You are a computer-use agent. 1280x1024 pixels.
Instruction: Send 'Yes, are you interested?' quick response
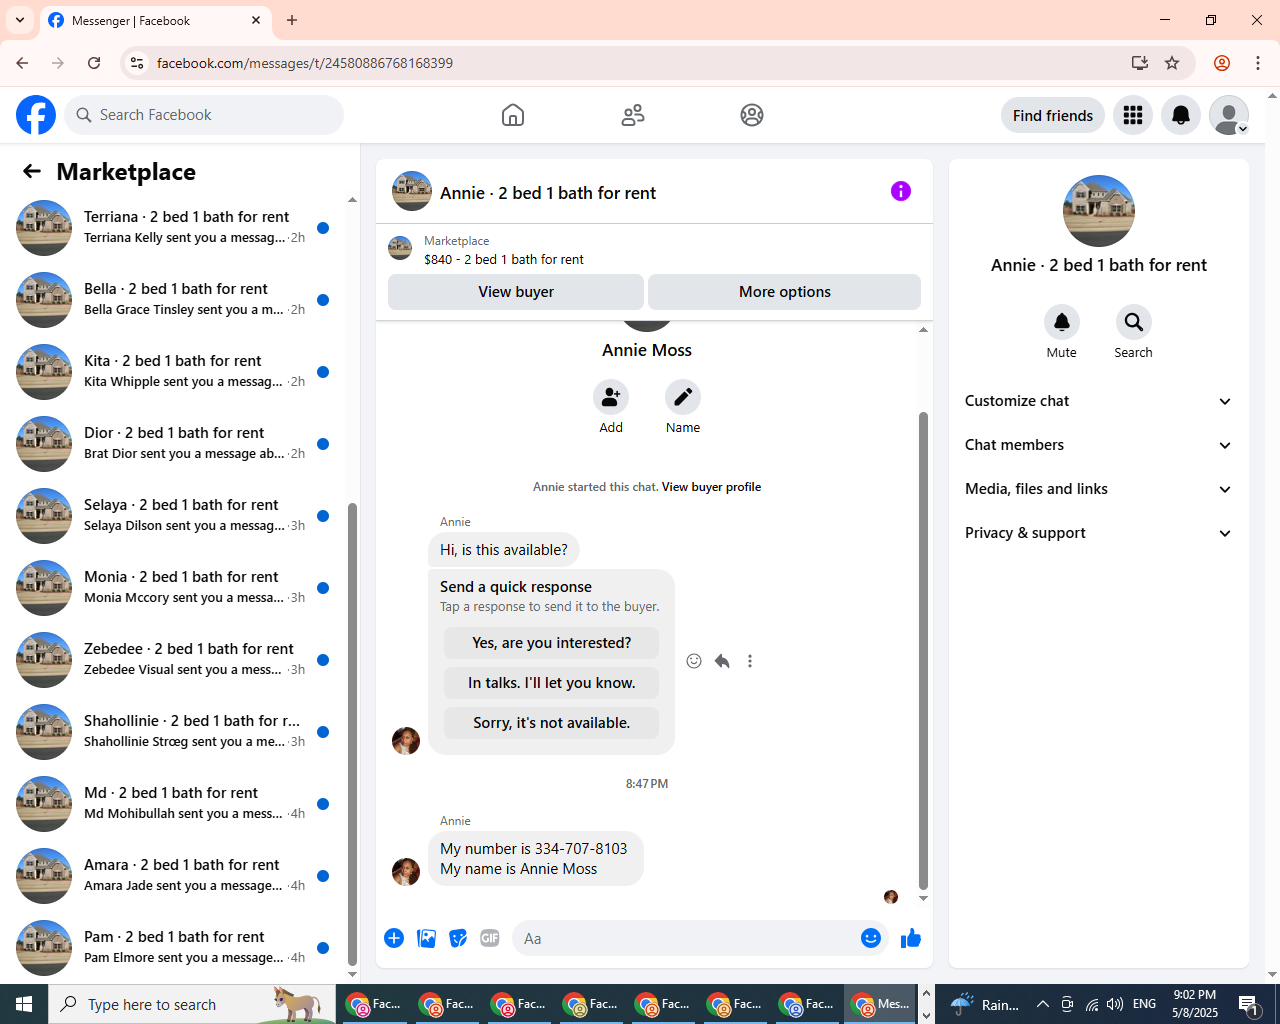552,643
